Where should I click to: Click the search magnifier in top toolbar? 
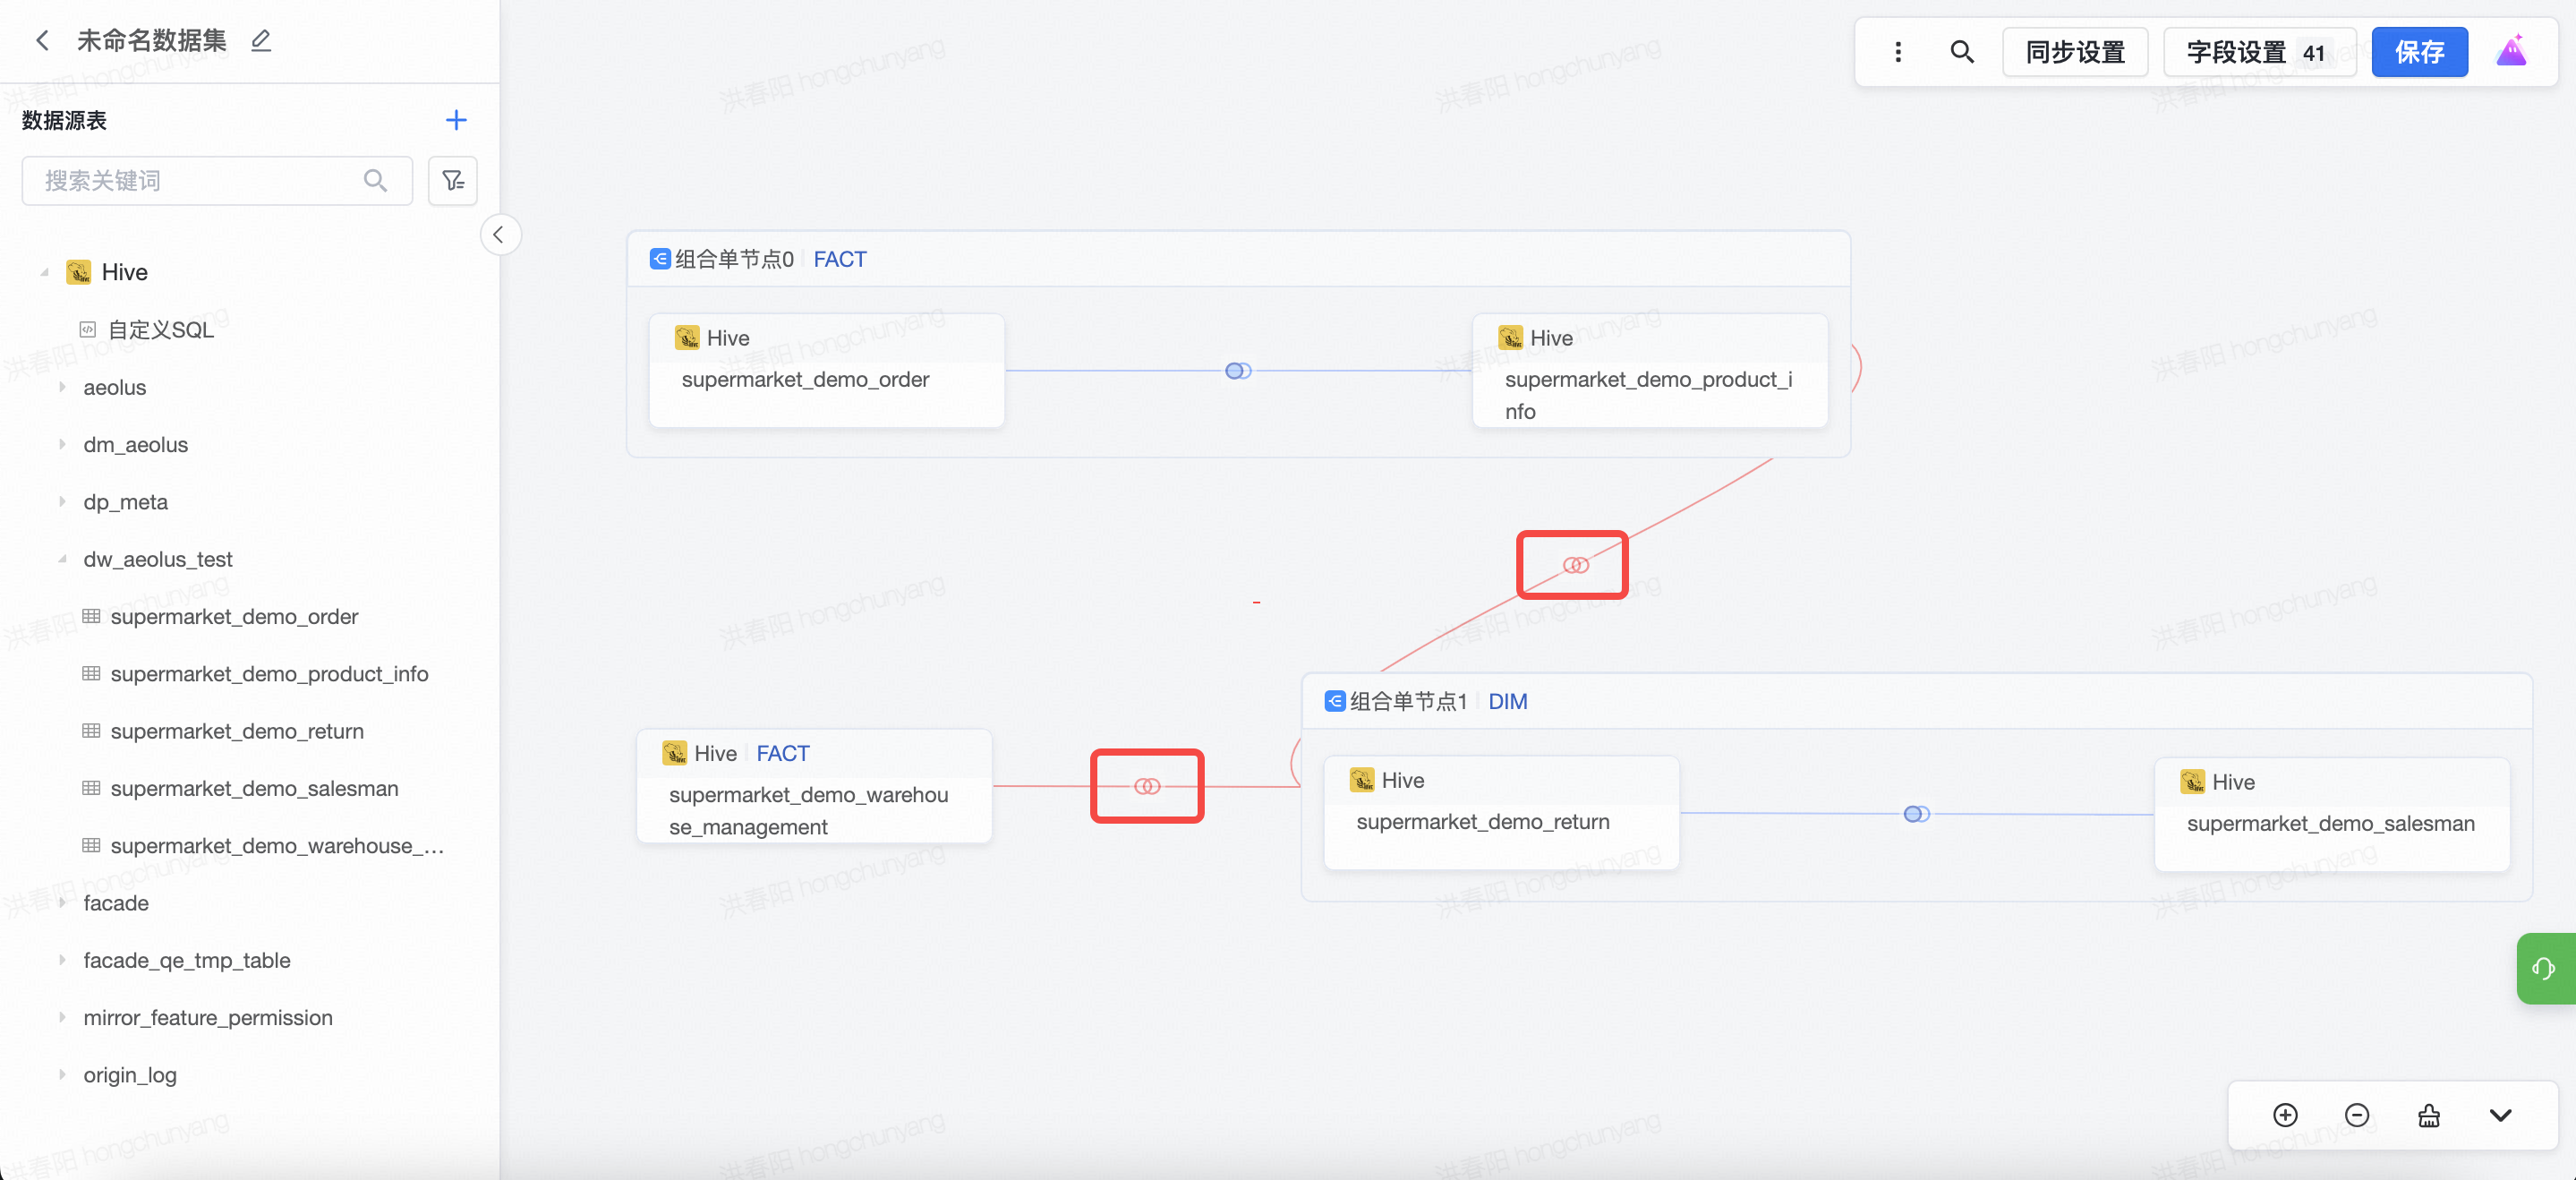1961,52
